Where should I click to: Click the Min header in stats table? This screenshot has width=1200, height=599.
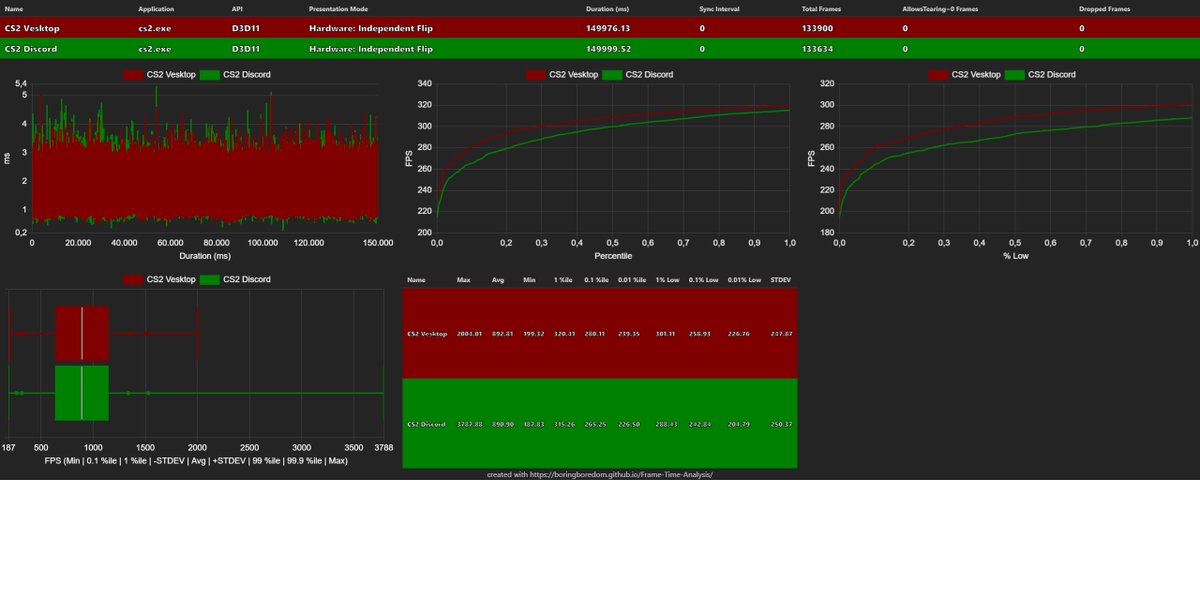pyautogui.click(x=529, y=280)
